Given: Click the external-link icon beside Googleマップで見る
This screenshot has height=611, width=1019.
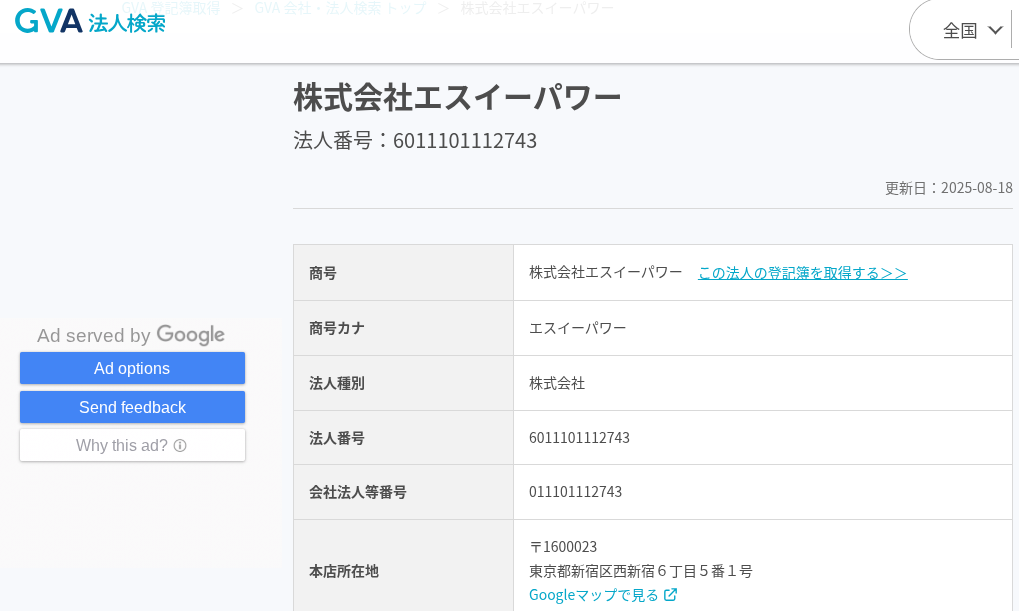Looking at the screenshot, I should coord(671,595).
